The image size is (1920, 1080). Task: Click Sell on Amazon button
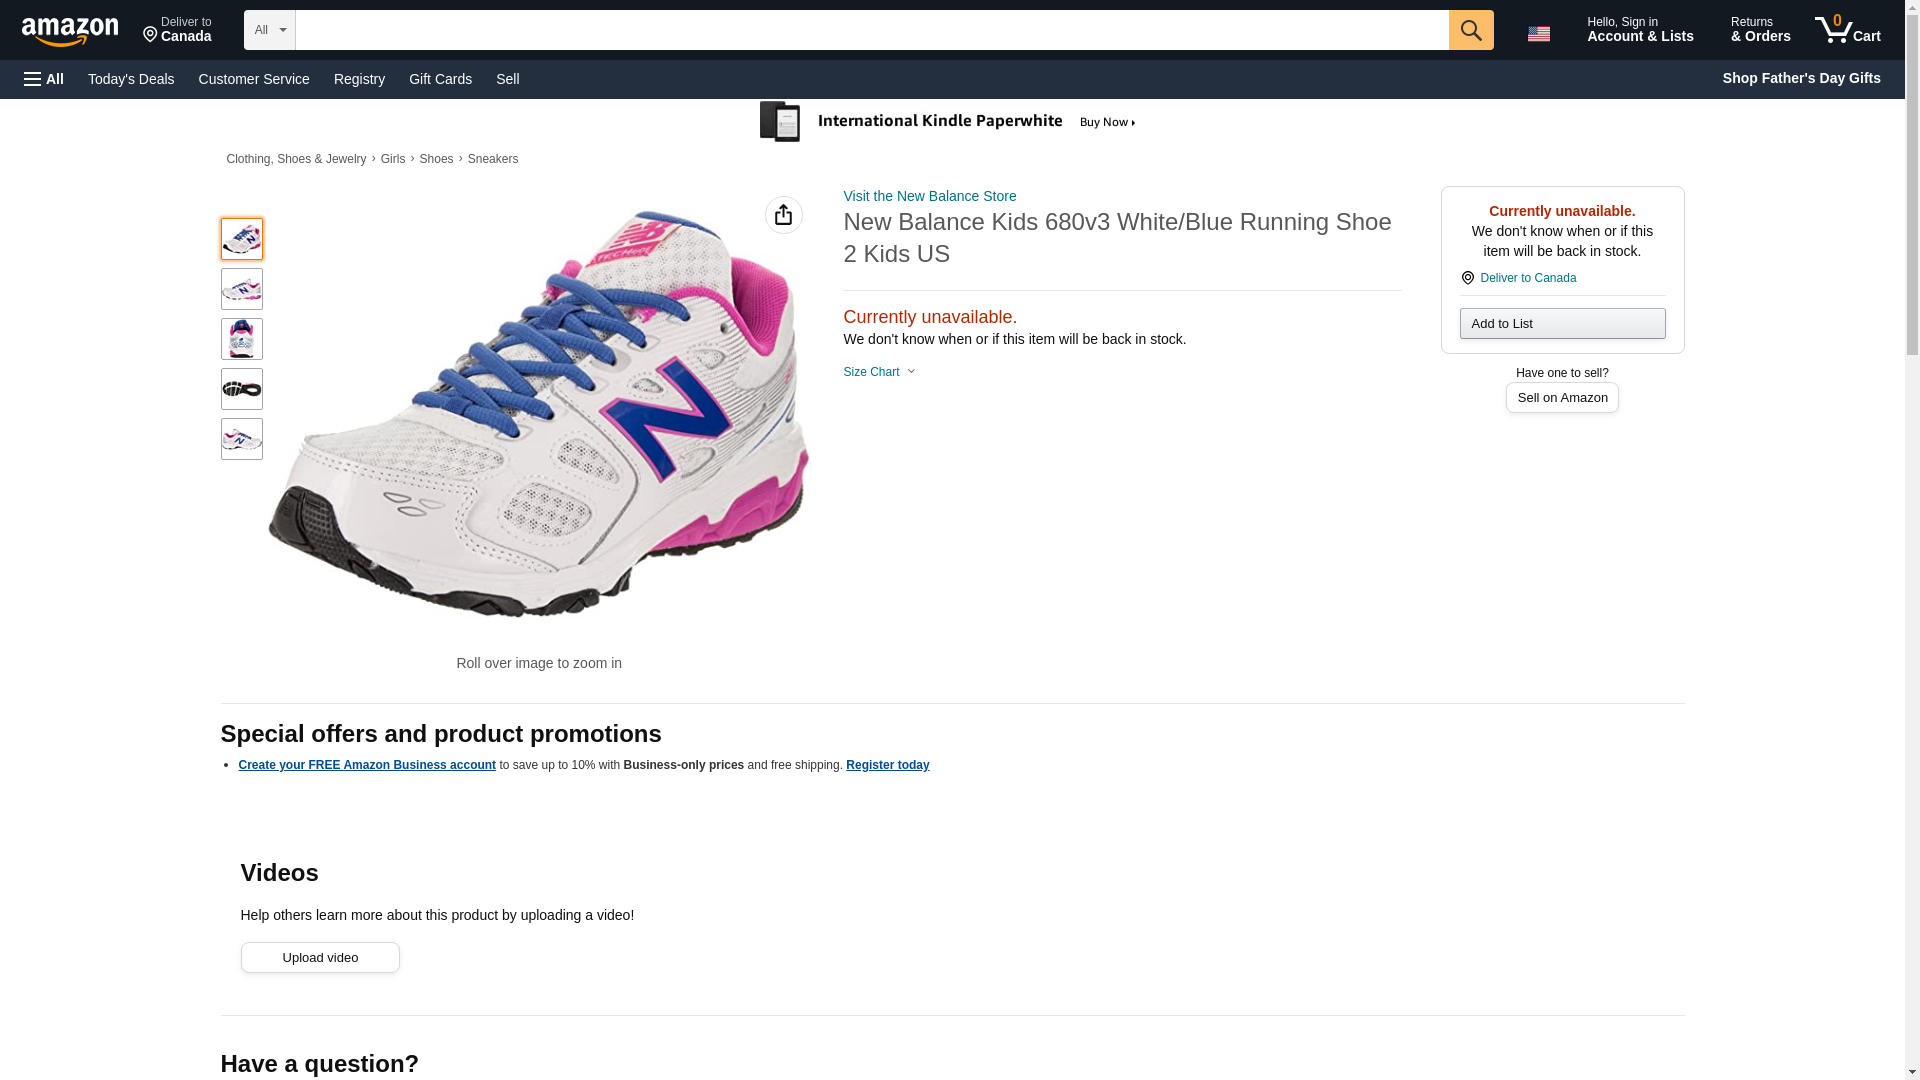pos(1561,398)
